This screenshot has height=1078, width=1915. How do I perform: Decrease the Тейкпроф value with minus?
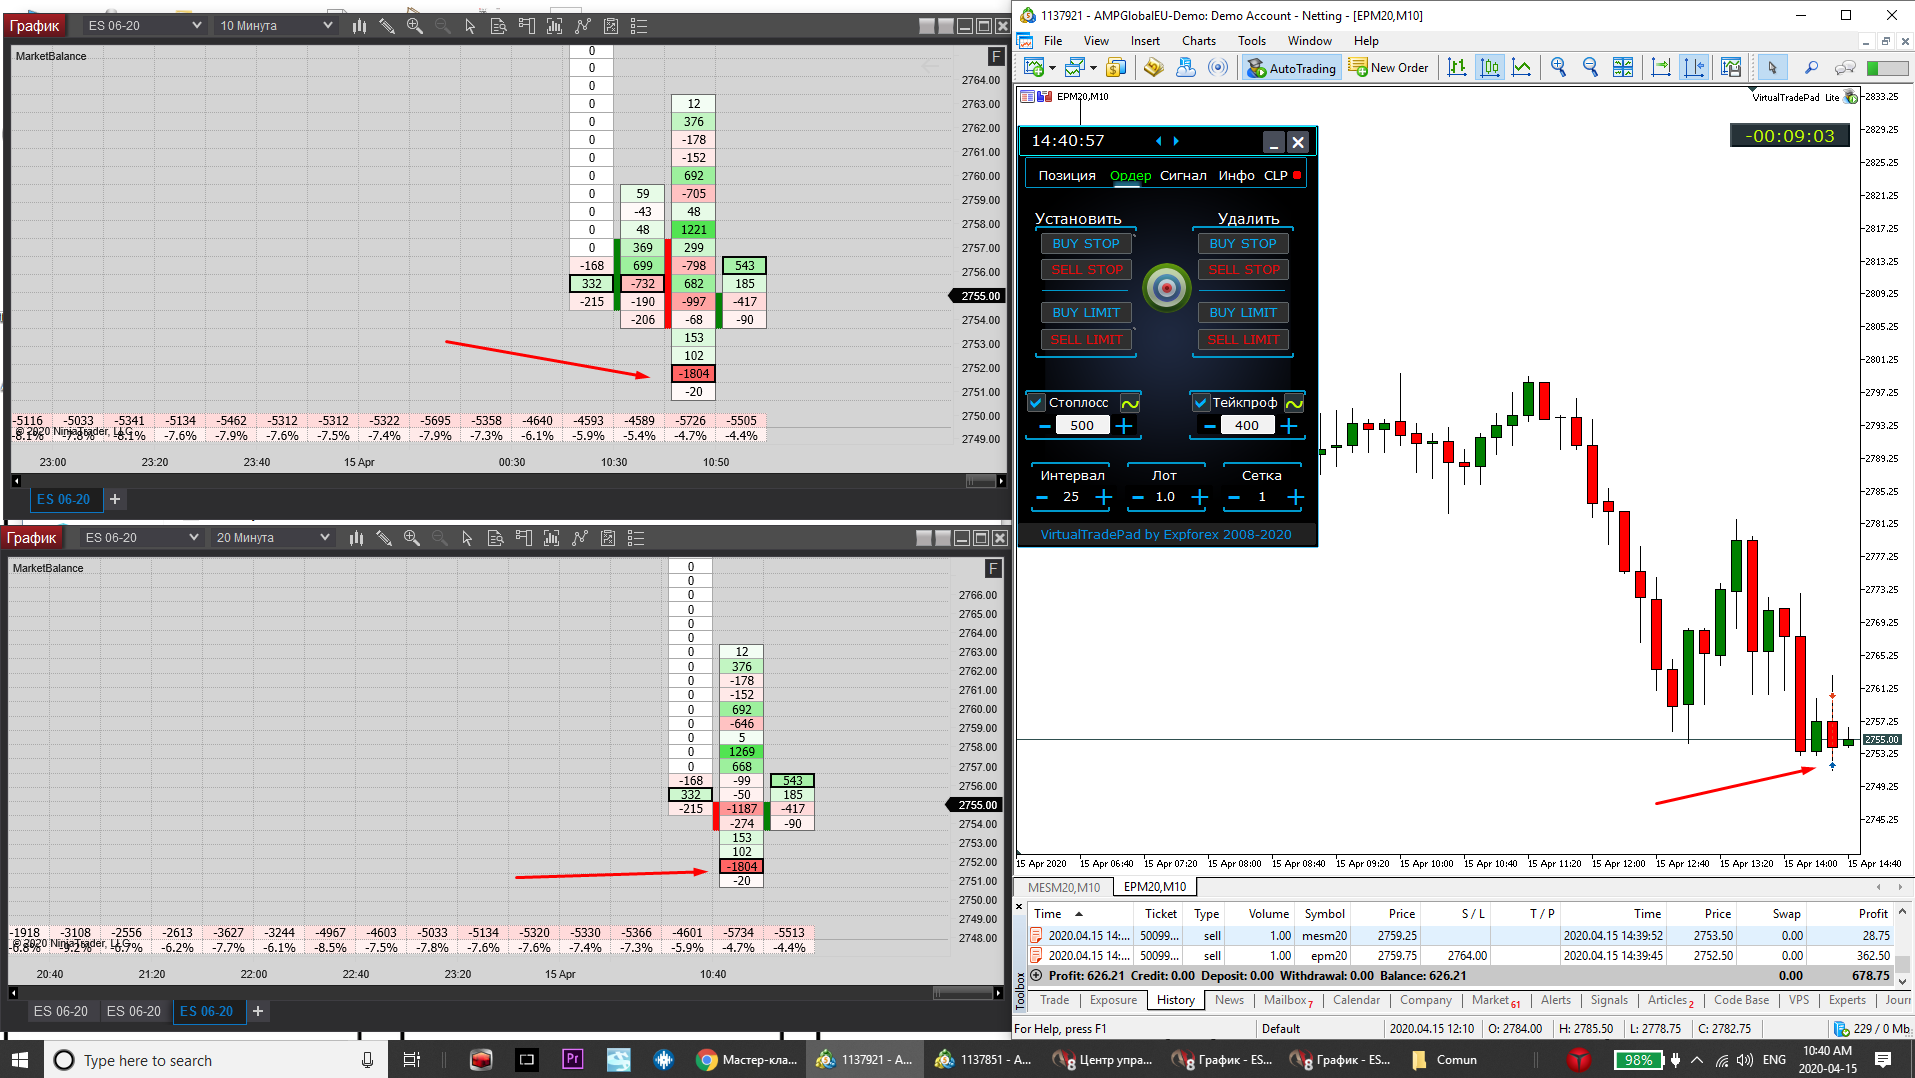click(x=1209, y=426)
